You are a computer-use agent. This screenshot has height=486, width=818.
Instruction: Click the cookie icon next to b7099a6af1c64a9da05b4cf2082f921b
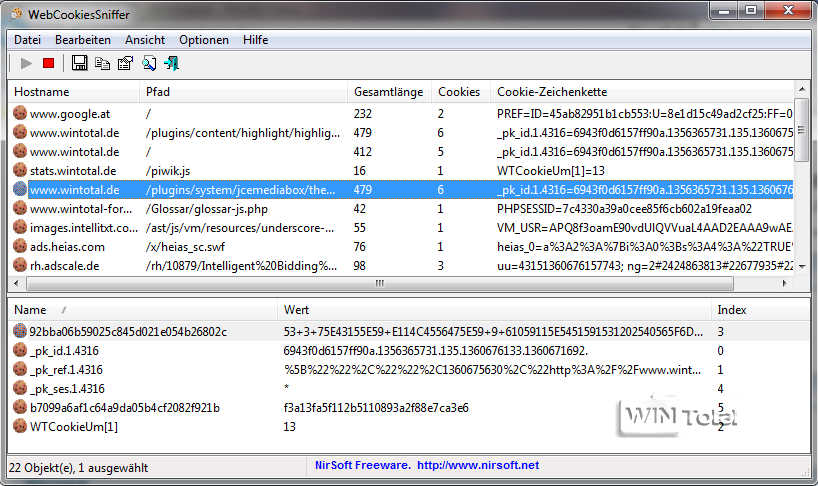tap(20, 407)
